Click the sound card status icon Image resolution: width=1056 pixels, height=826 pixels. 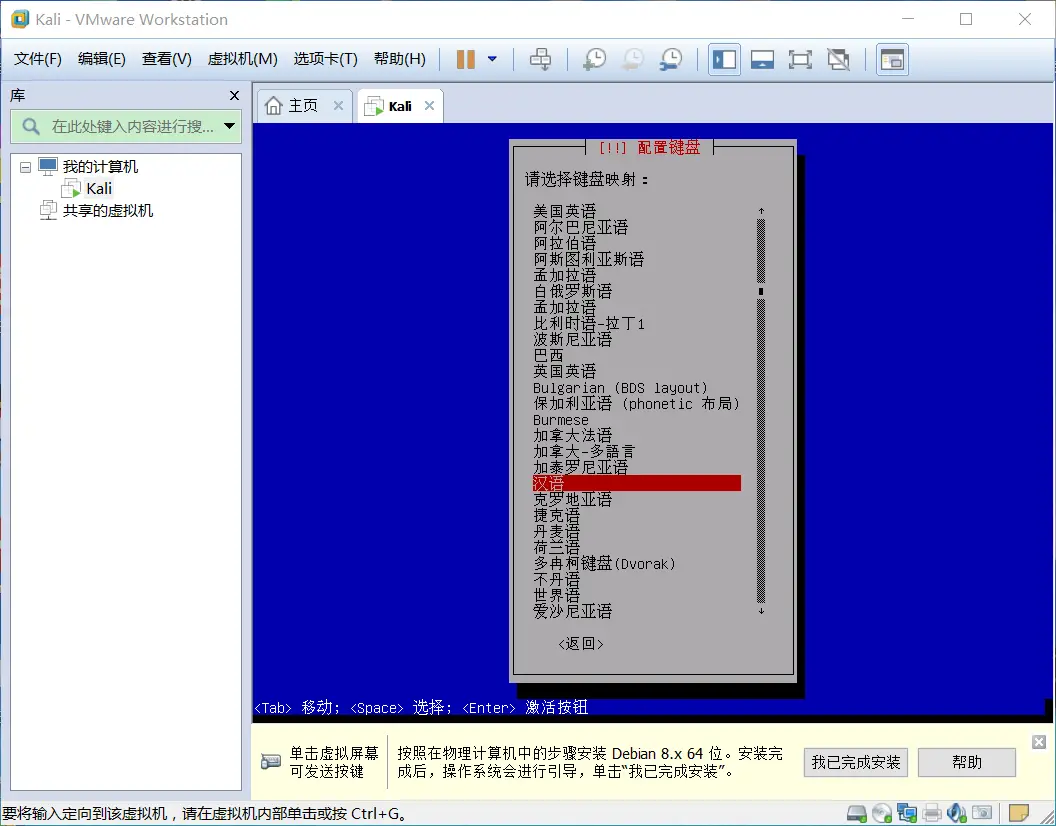(957, 812)
